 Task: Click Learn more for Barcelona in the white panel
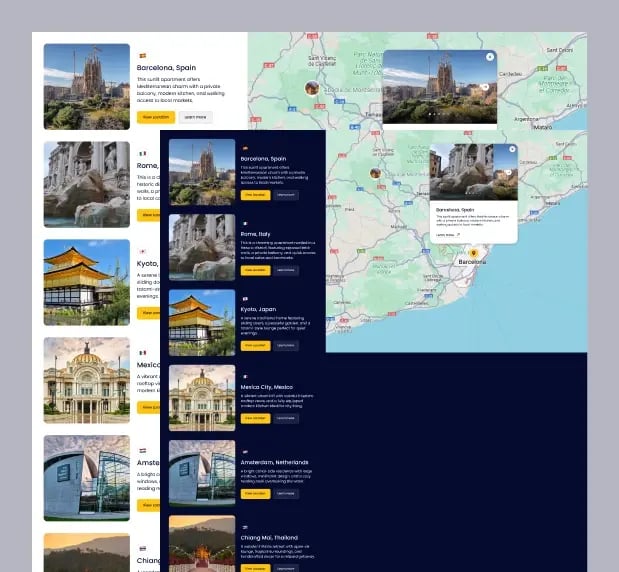(195, 117)
